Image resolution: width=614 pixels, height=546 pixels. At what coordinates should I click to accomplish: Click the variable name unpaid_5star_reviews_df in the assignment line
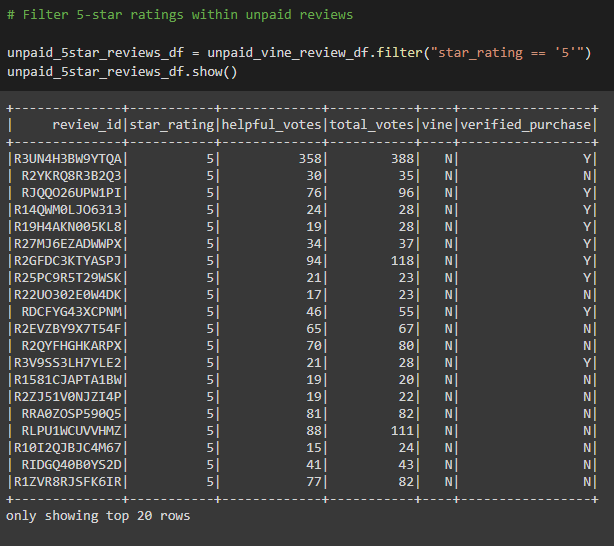[x=96, y=53]
